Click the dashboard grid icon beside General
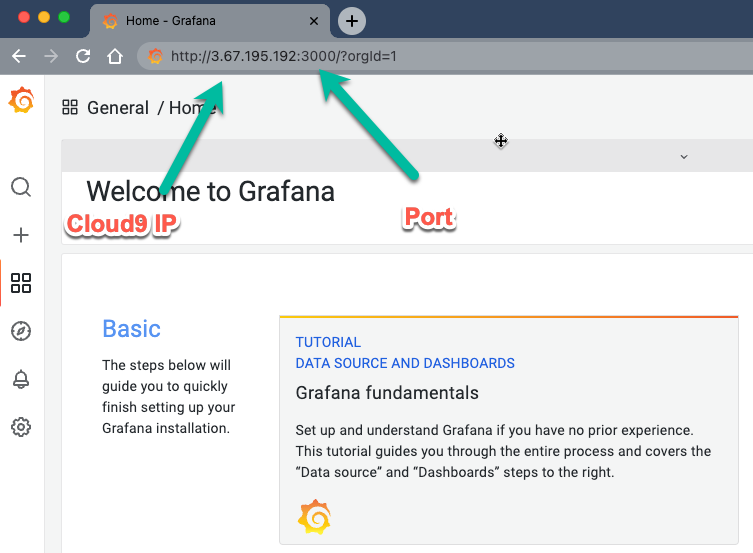This screenshot has width=753, height=553. point(70,108)
